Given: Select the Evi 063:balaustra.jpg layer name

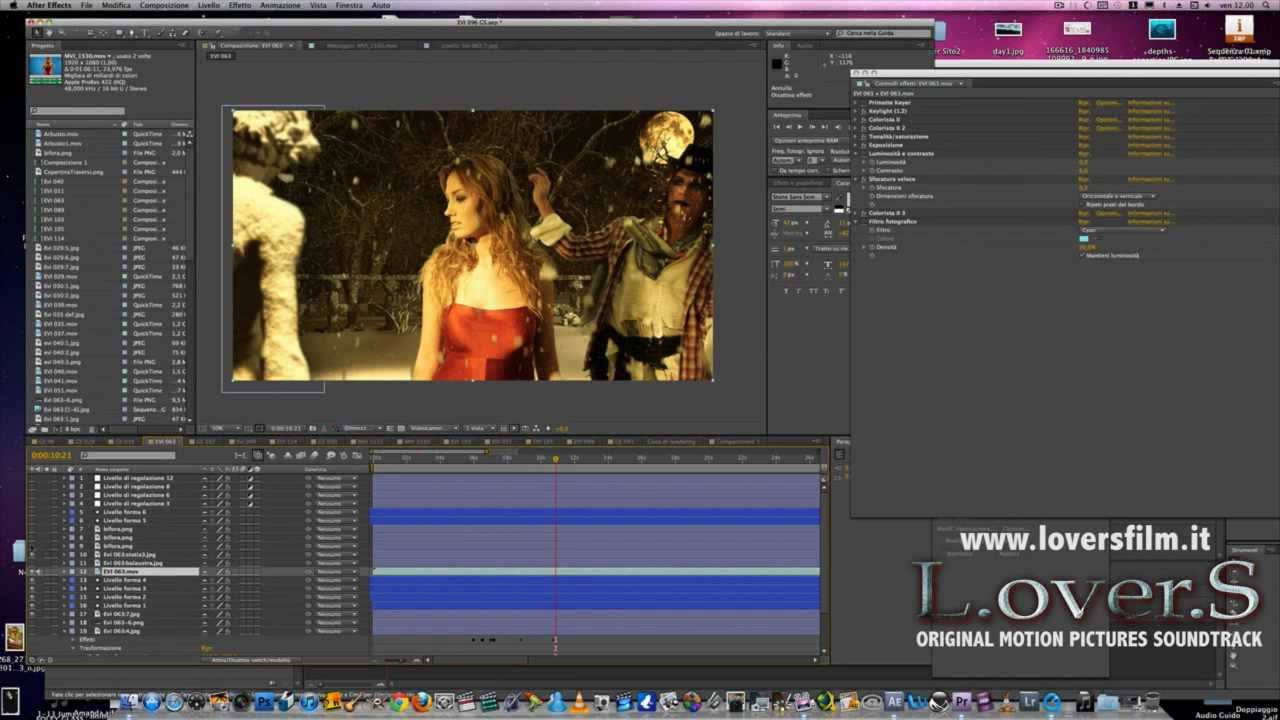Looking at the screenshot, I should tap(132, 563).
